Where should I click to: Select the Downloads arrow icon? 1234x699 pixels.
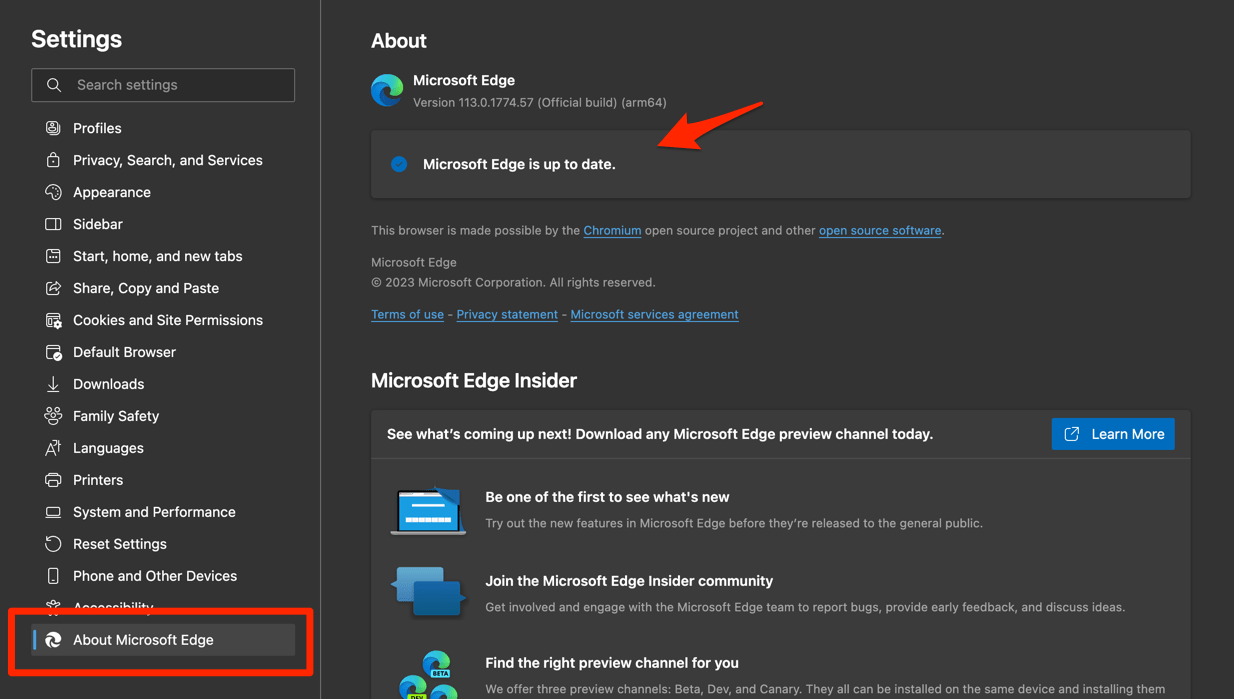click(52, 383)
